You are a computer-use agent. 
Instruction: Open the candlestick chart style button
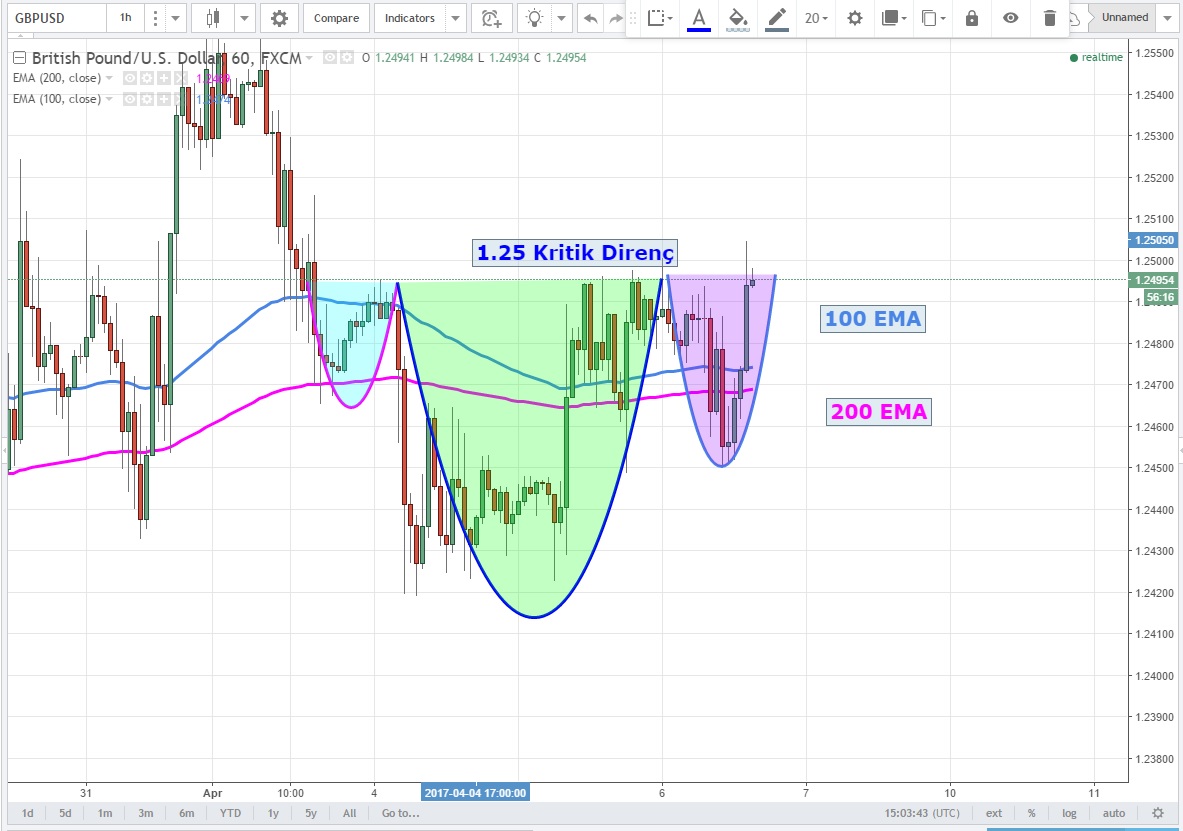[x=212, y=18]
